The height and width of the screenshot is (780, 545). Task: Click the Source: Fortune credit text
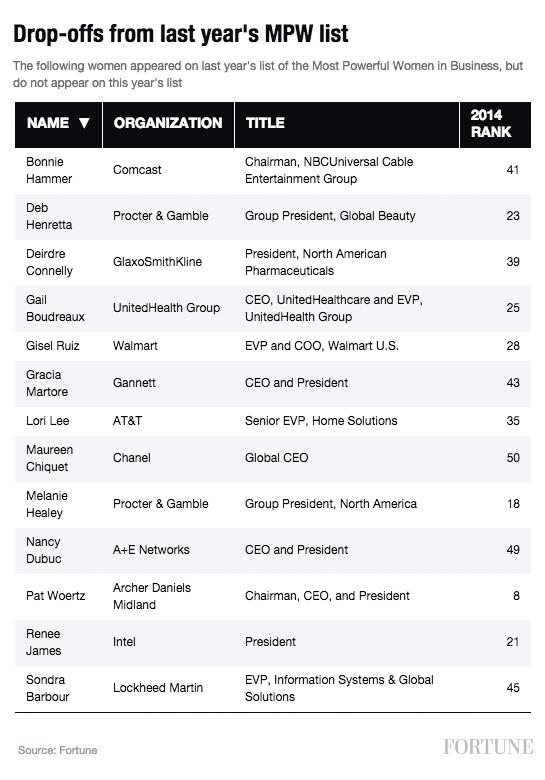(x=58, y=750)
